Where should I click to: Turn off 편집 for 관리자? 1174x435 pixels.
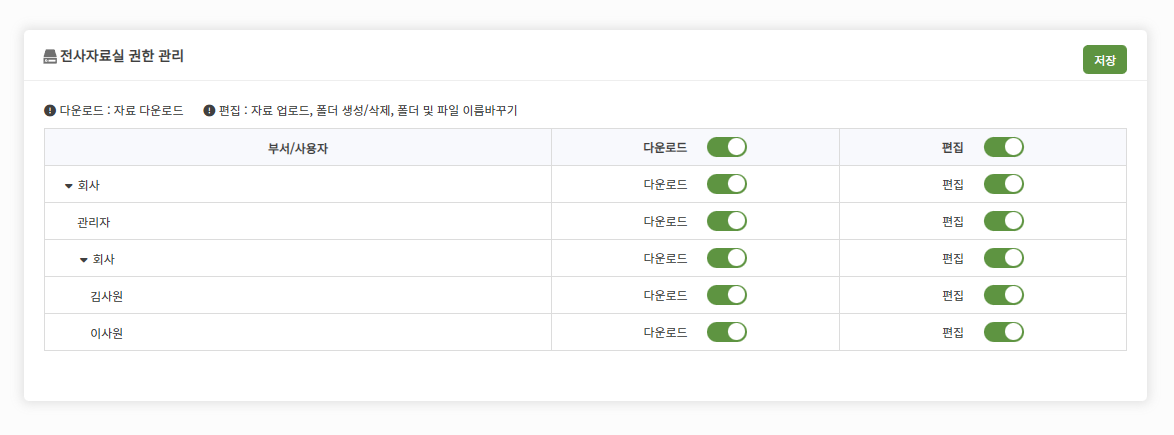point(1003,221)
